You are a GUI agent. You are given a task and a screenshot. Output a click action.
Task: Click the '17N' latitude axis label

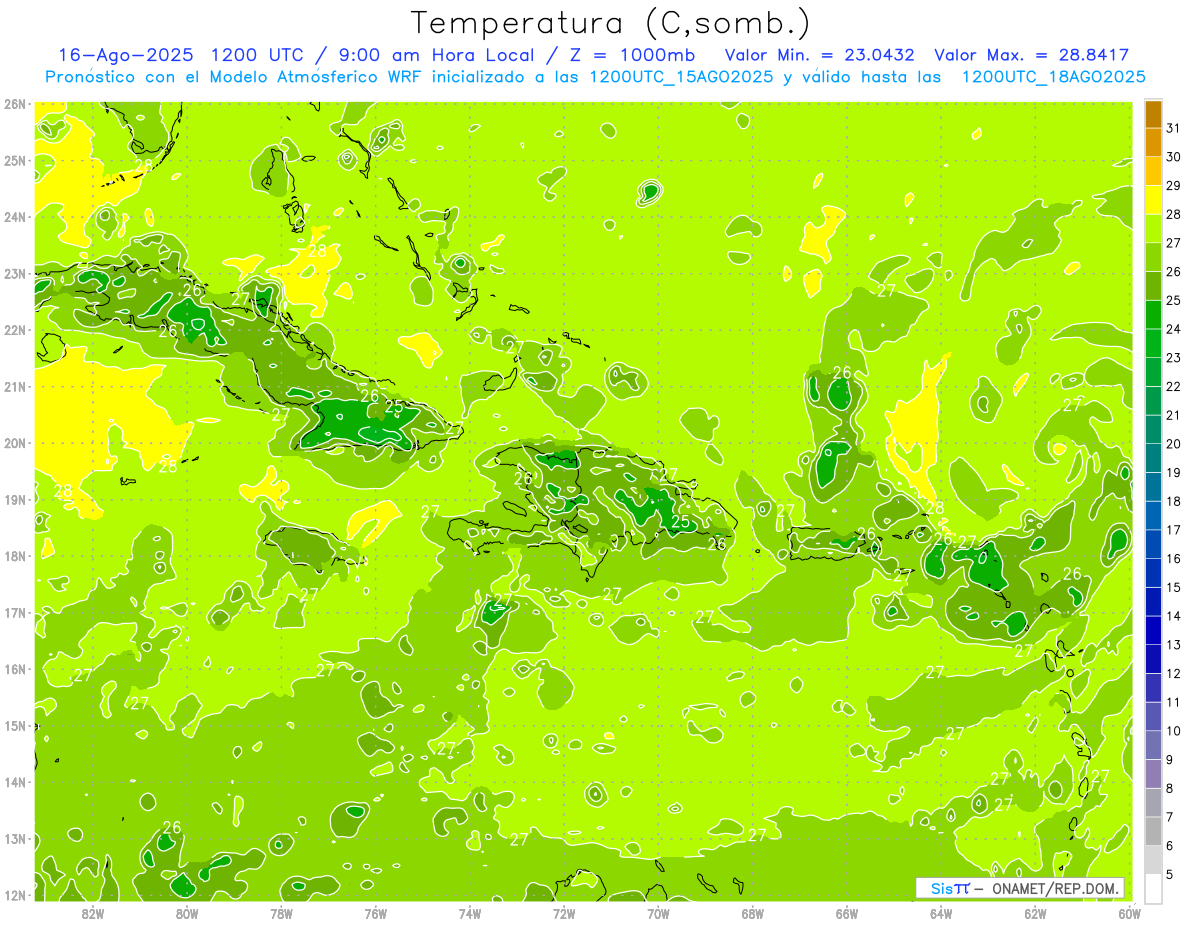[15, 612]
